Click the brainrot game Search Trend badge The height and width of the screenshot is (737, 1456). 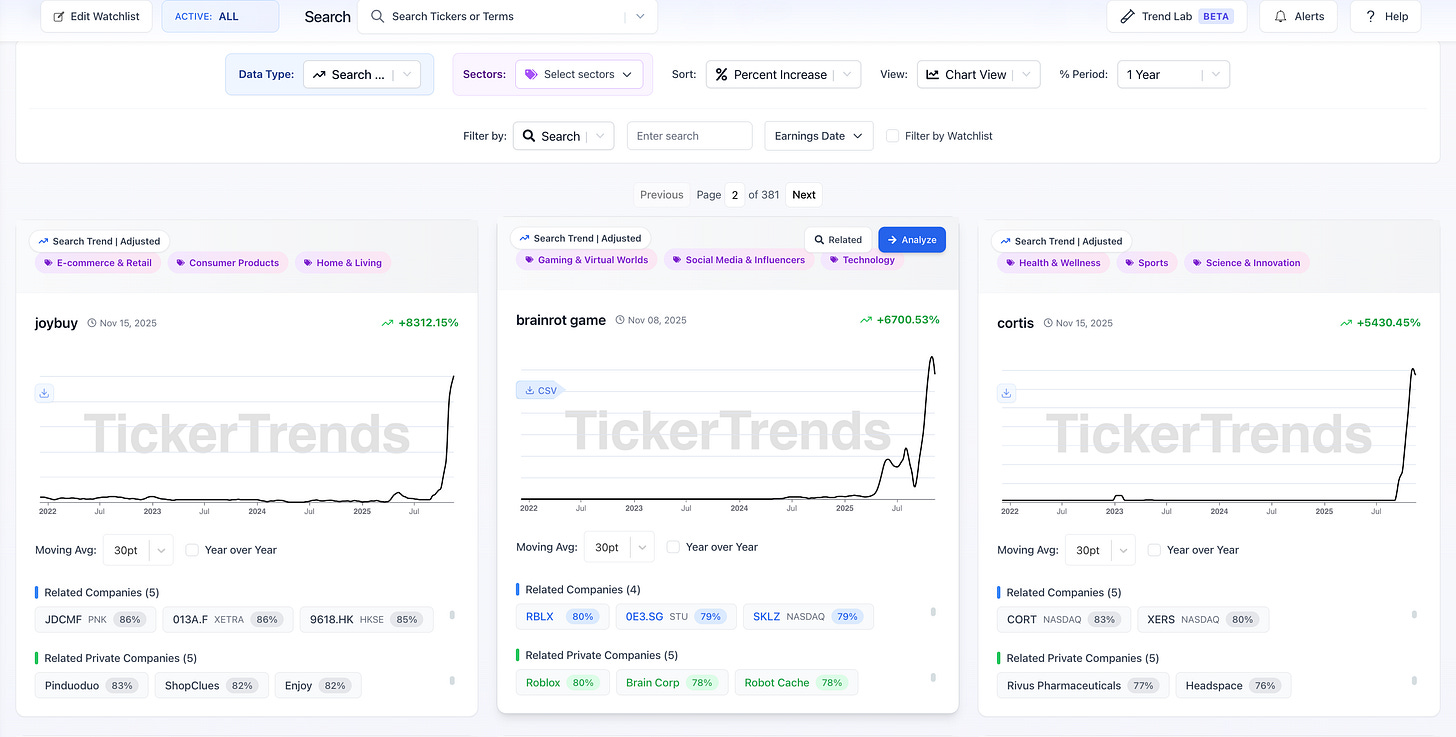point(580,238)
